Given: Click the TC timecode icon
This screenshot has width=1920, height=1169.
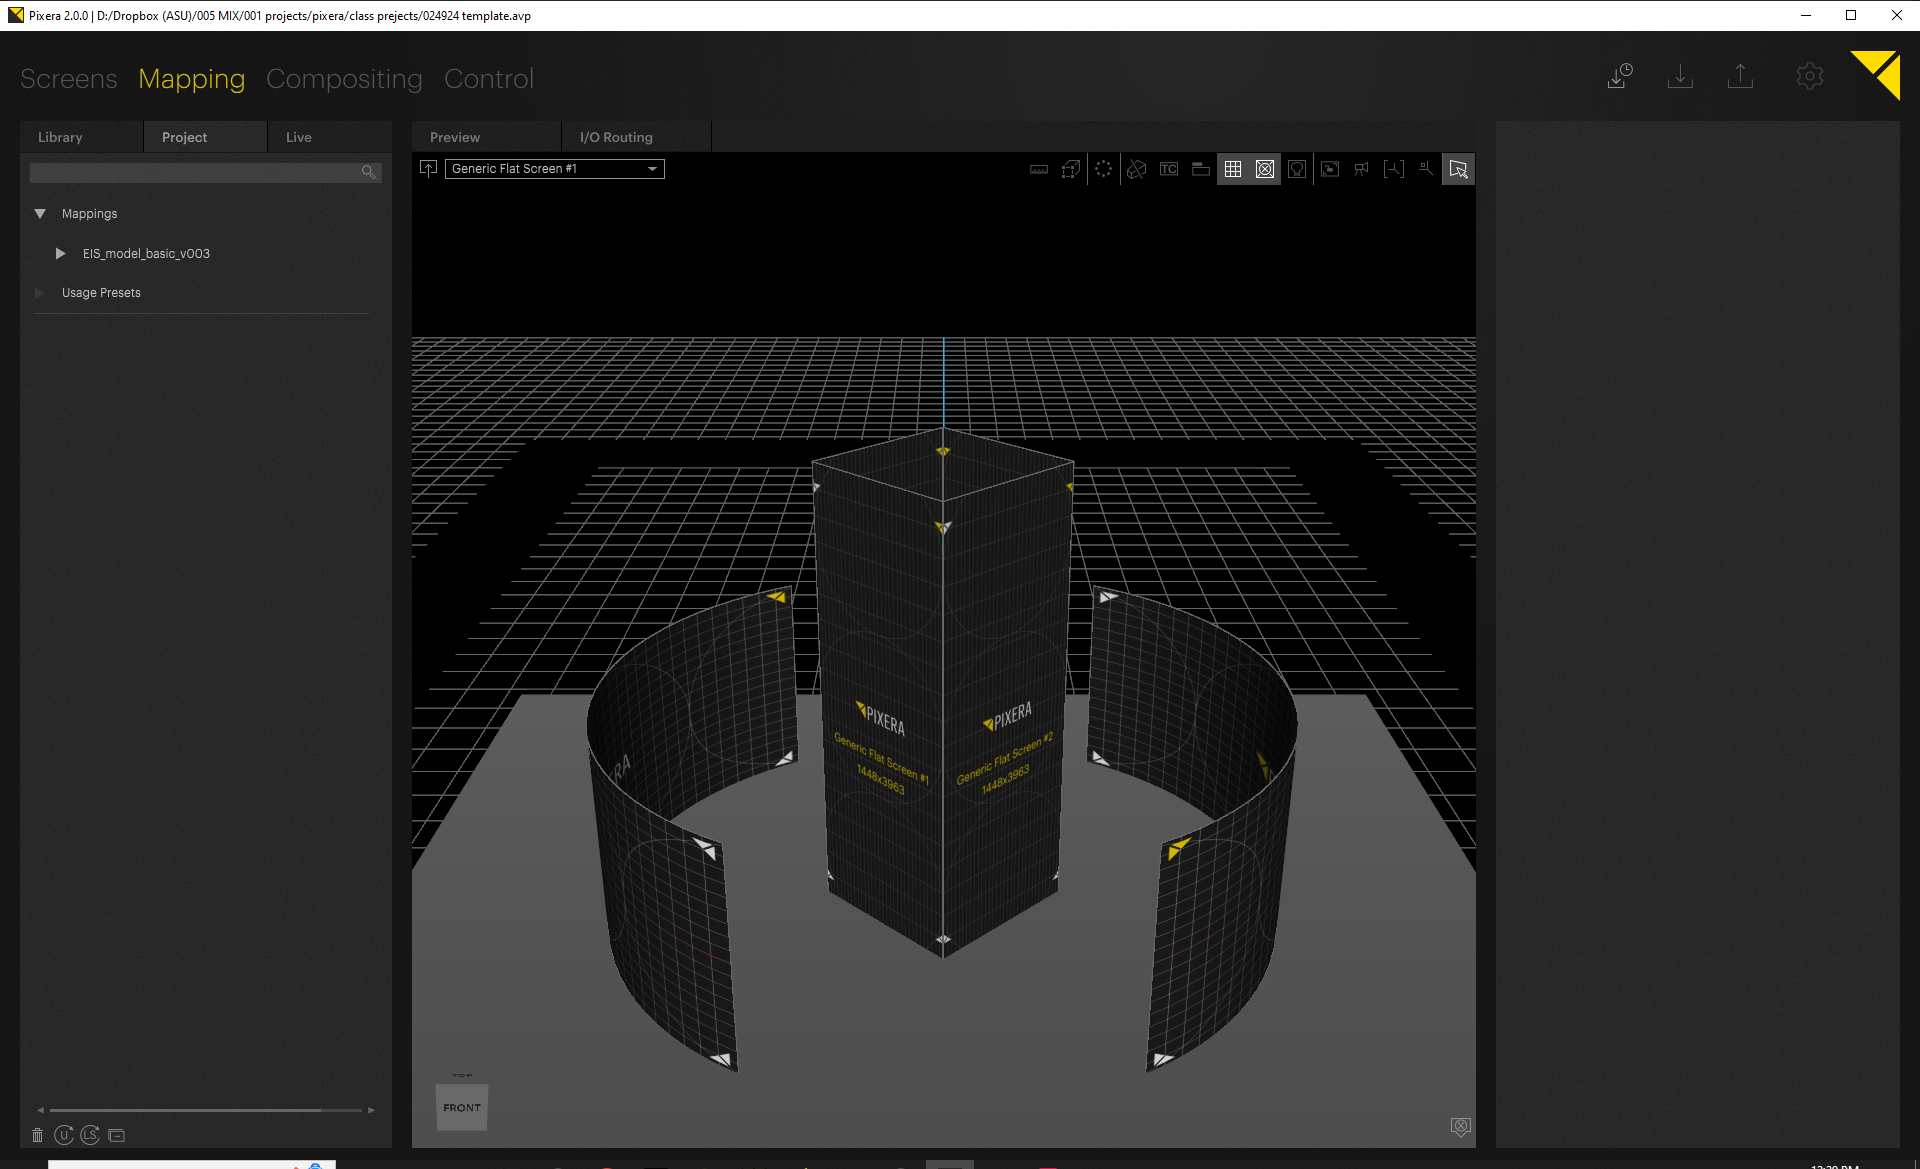Looking at the screenshot, I should click(1169, 170).
